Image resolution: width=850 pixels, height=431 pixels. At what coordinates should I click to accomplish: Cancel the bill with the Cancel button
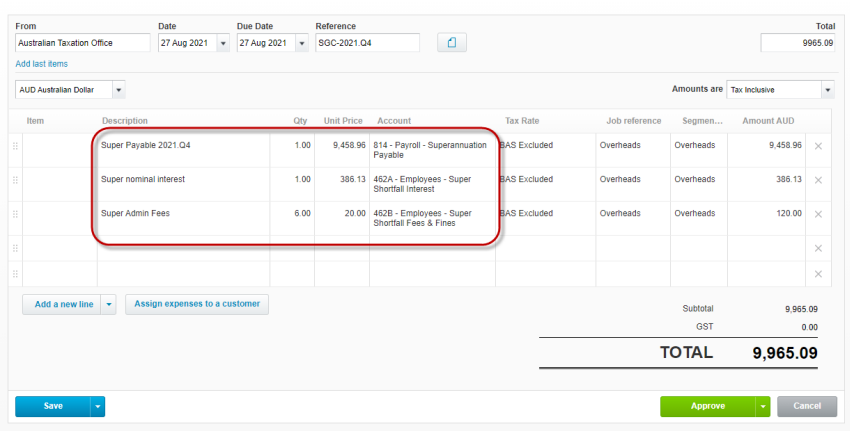pyautogui.click(x=807, y=406)
